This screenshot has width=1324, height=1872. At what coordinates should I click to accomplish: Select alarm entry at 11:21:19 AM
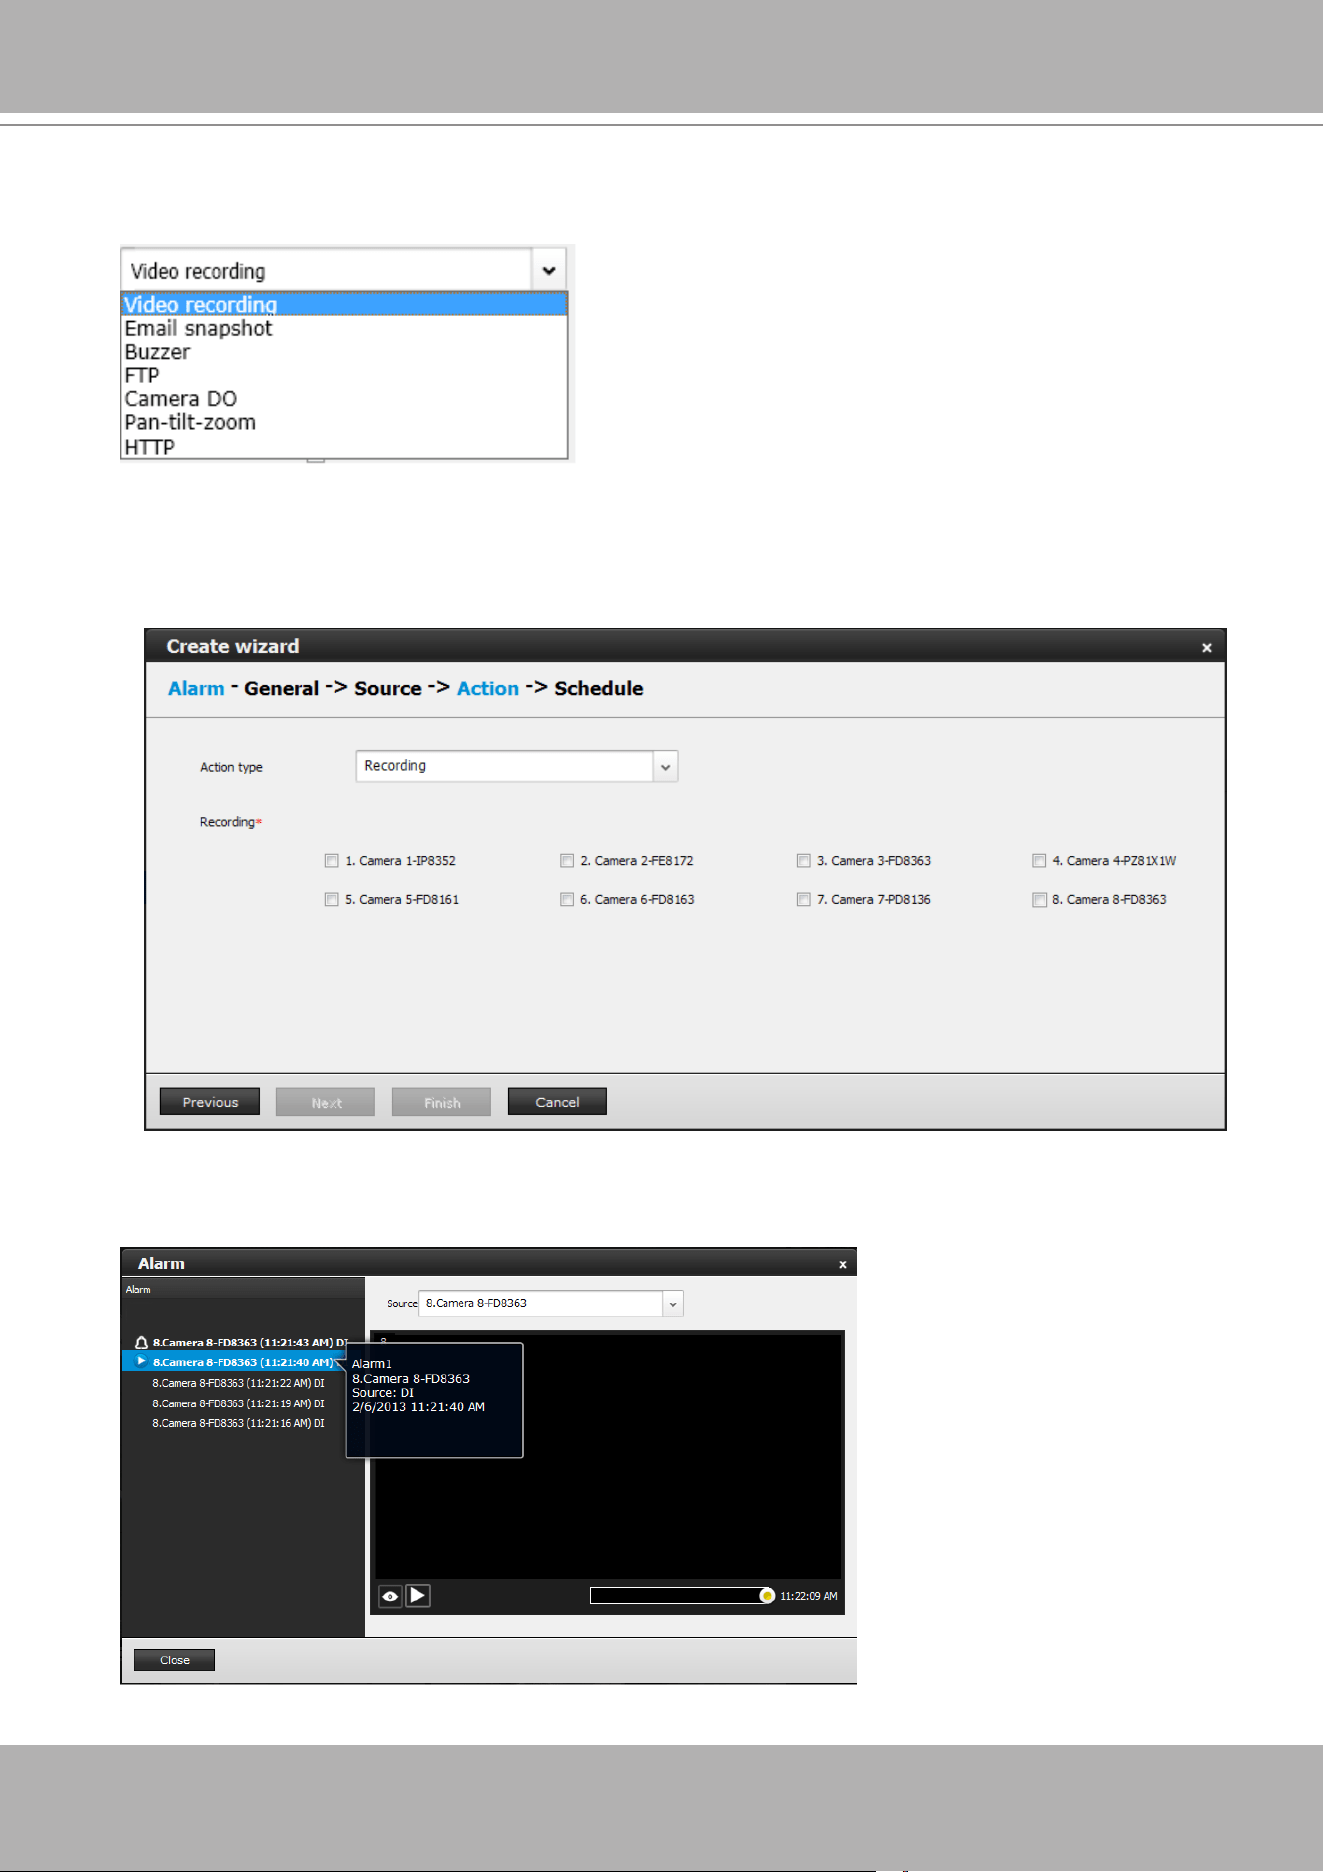point(238,1403)
